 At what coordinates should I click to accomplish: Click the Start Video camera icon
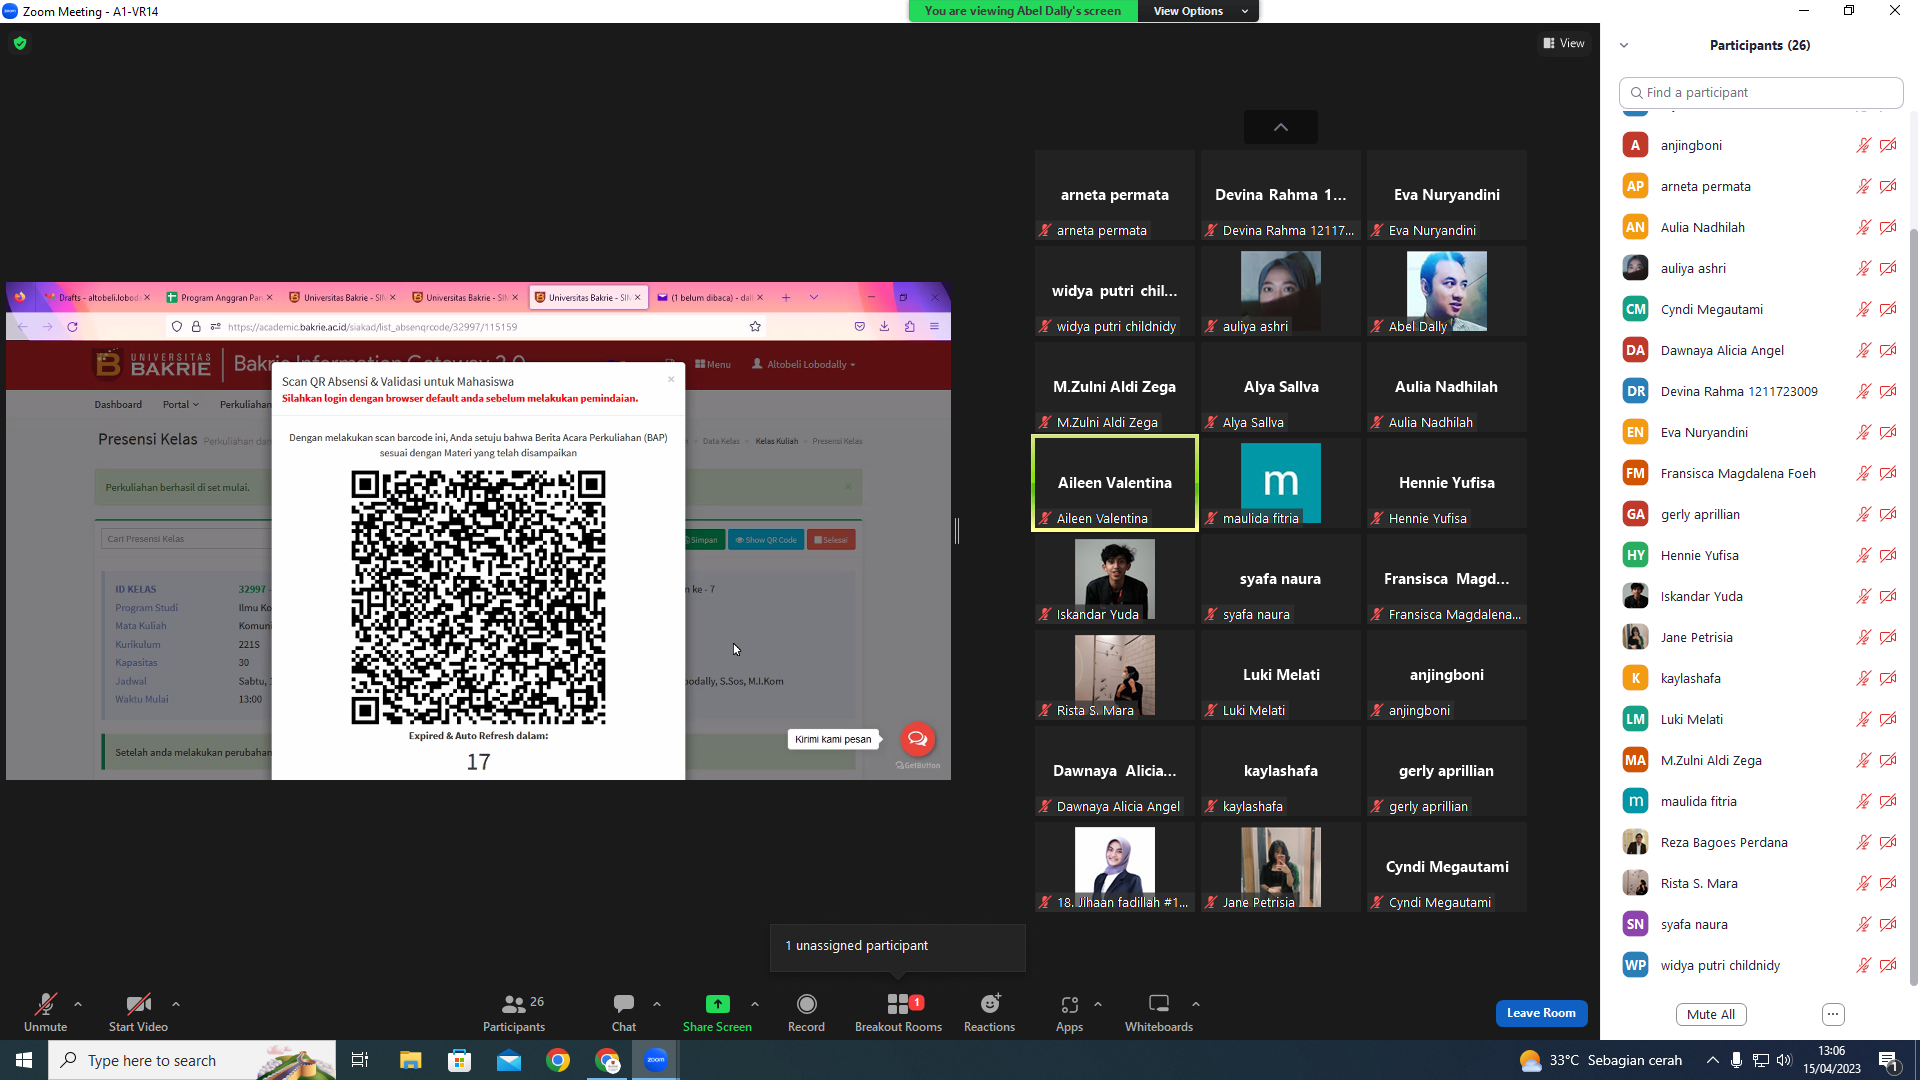tap(138, 1004)
